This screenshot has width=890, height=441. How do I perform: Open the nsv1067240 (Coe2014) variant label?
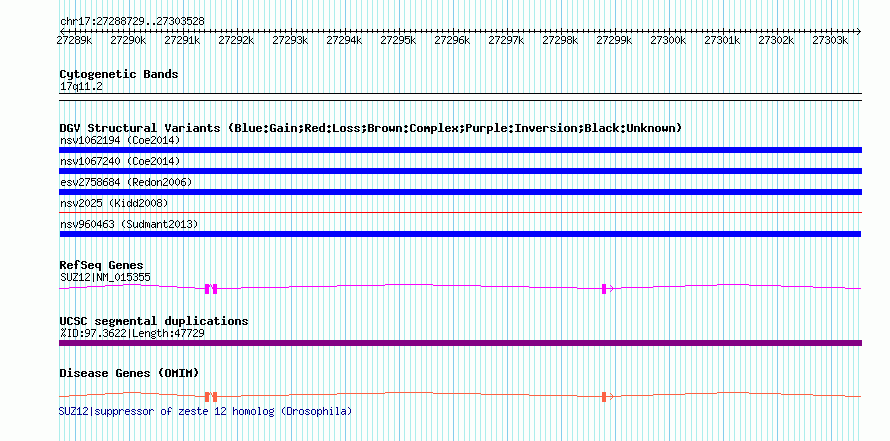point(120,161)
